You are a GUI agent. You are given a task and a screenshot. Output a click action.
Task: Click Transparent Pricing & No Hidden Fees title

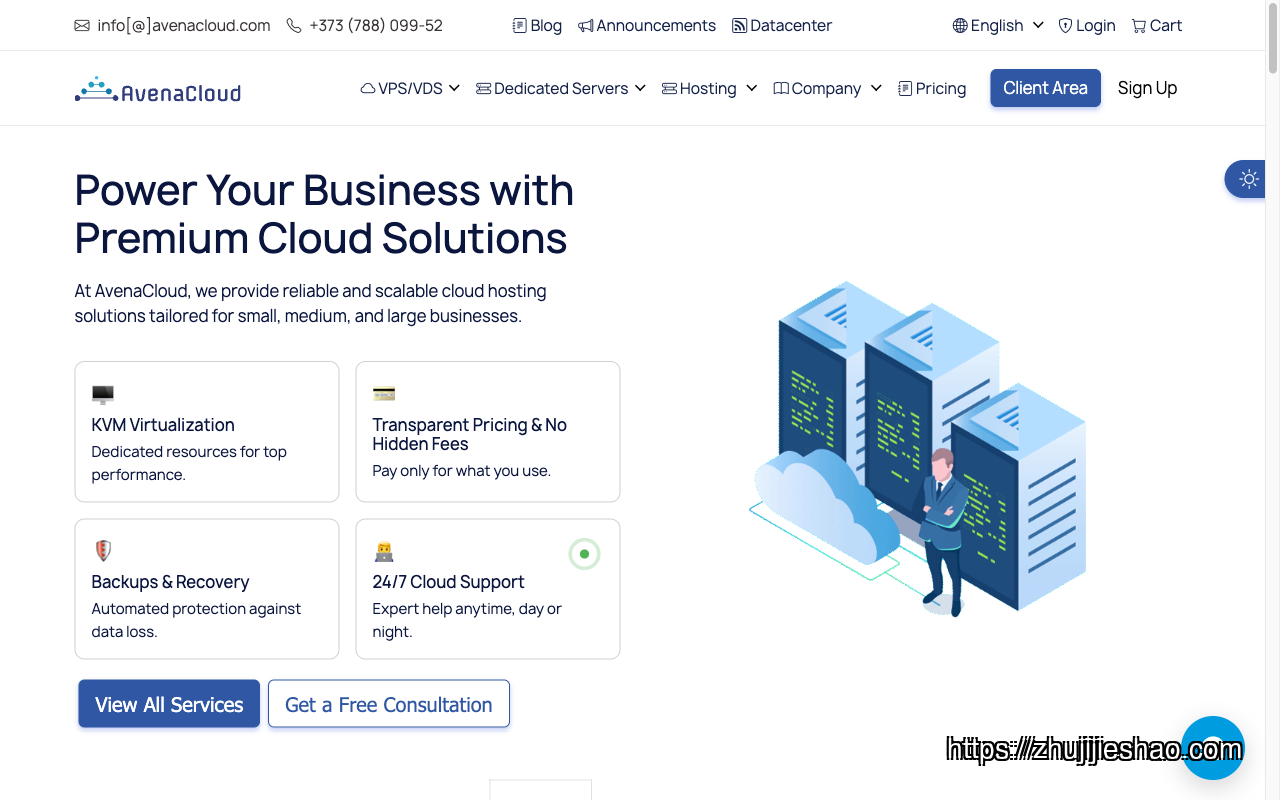click(x=470, y=434)
